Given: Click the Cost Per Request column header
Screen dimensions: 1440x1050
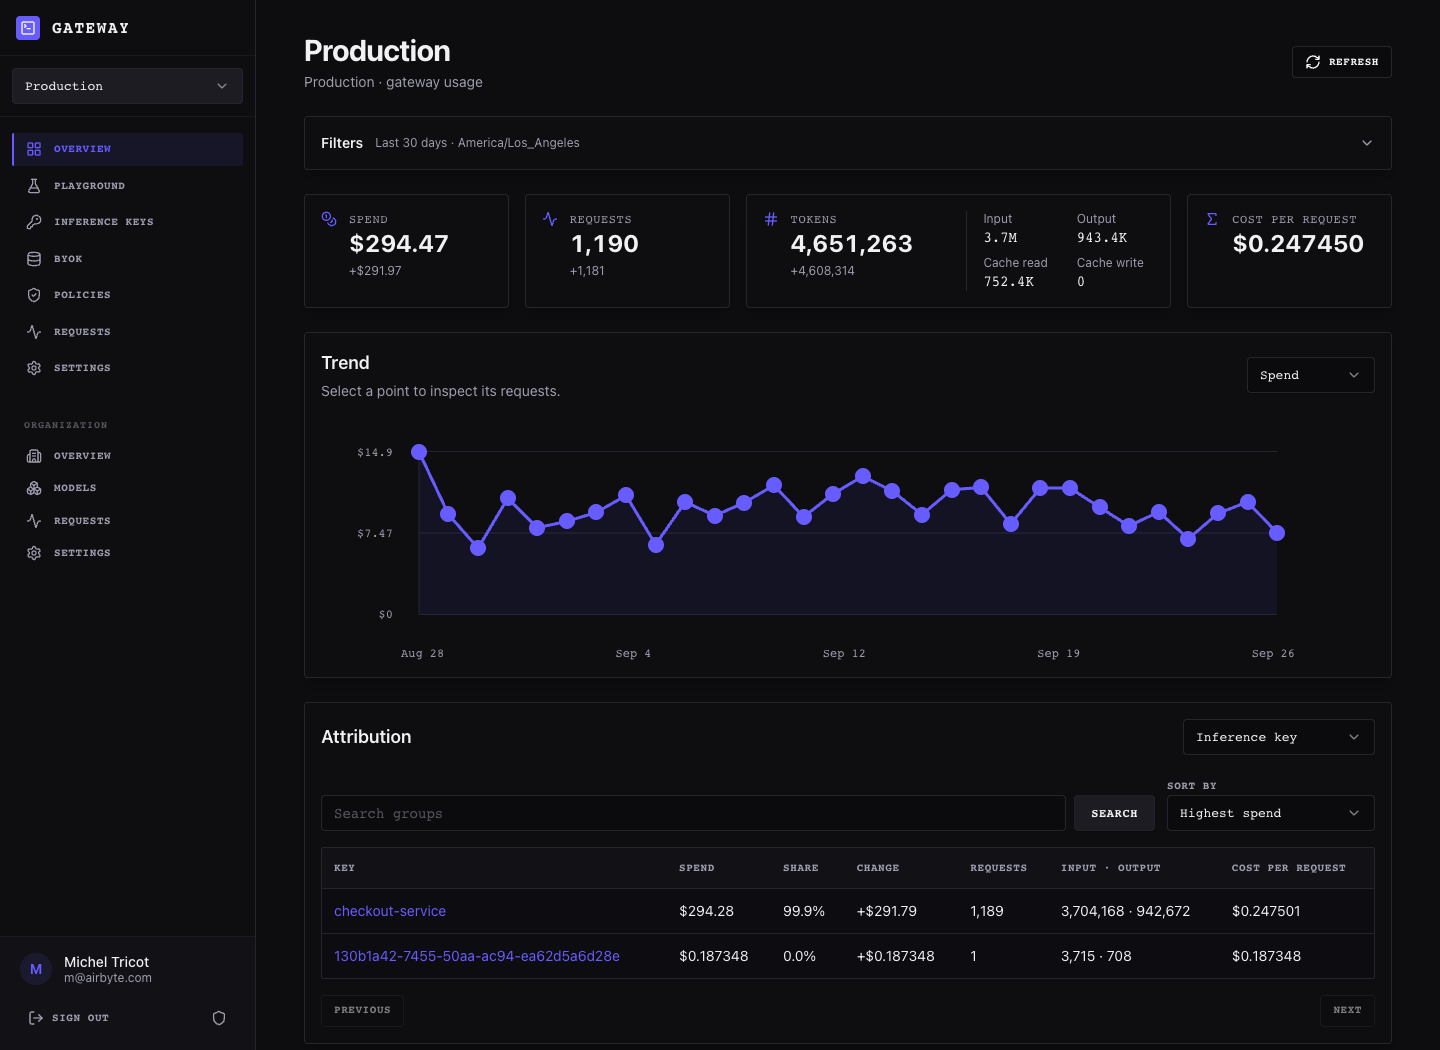Looking at the screenshot, I should tap(1288, 868).
